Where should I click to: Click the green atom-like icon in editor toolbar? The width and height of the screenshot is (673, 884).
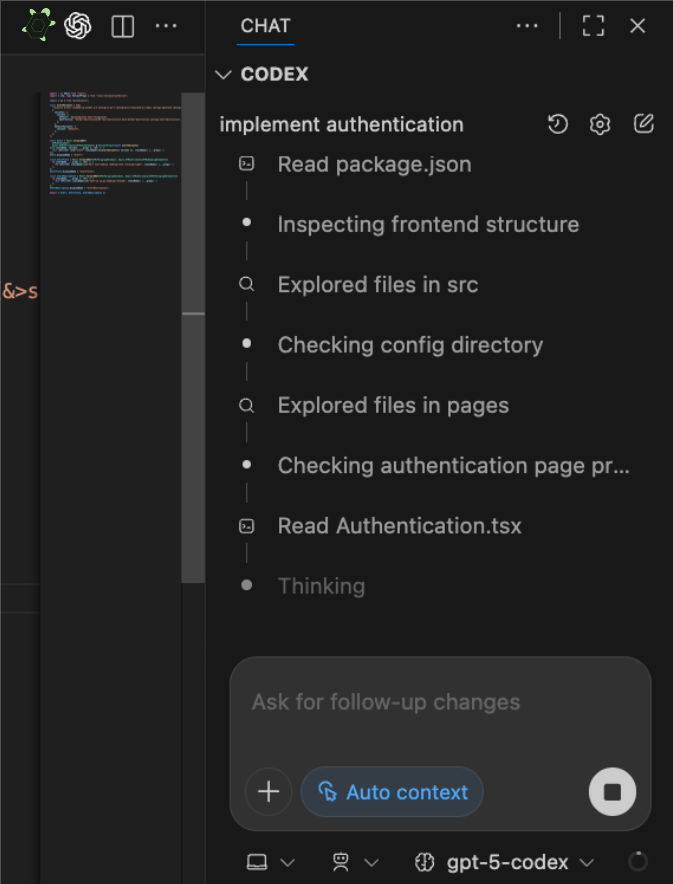39,26
